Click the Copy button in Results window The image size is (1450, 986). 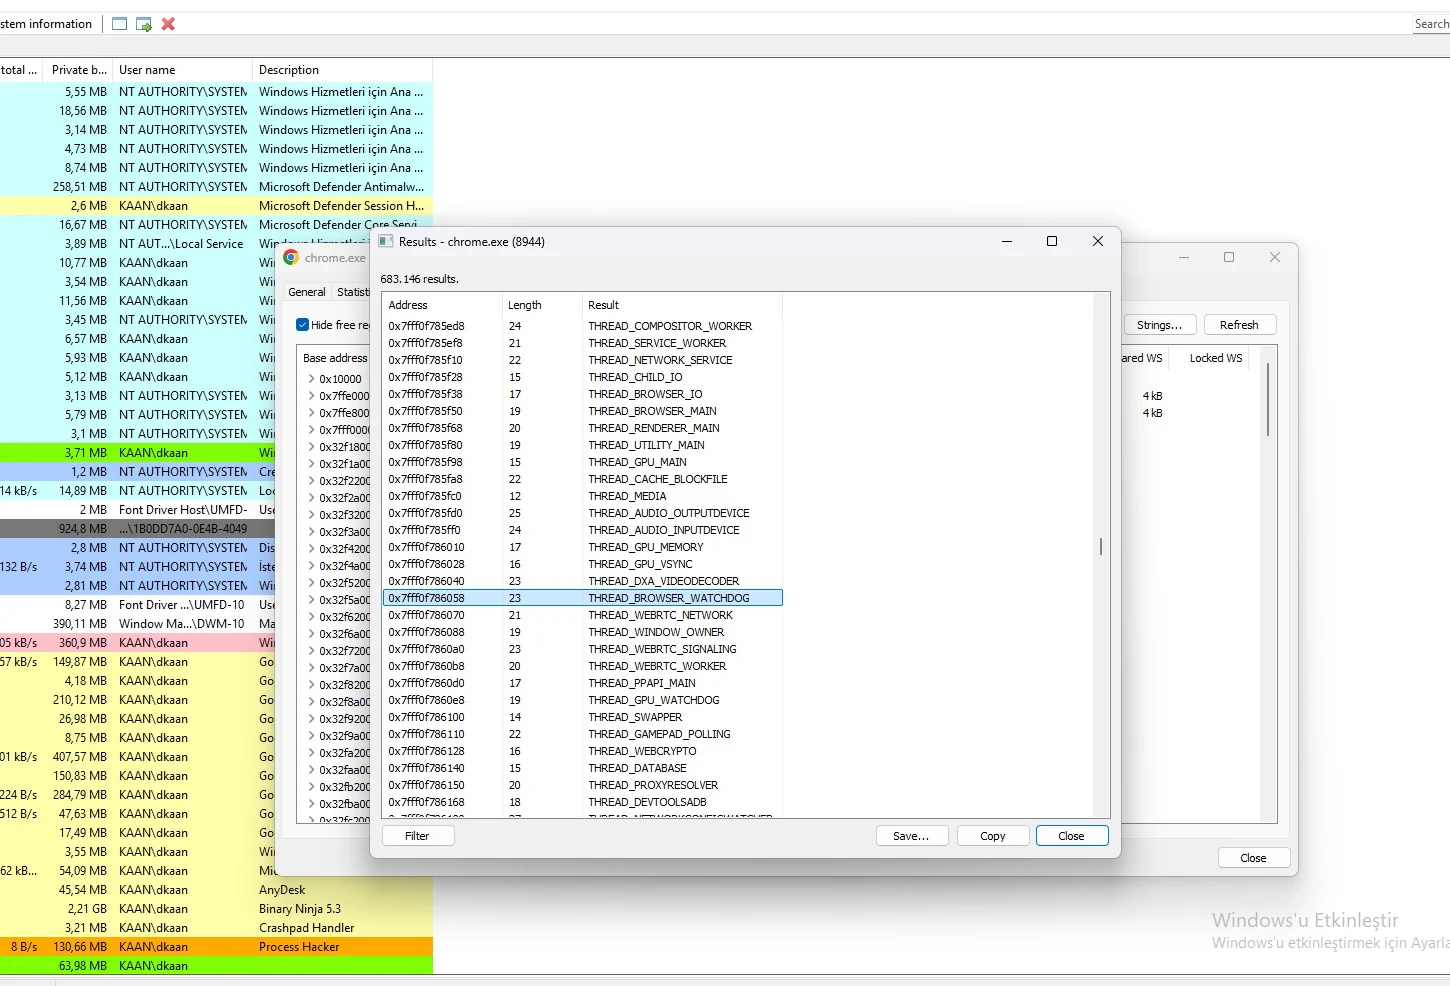click(993, 836)
